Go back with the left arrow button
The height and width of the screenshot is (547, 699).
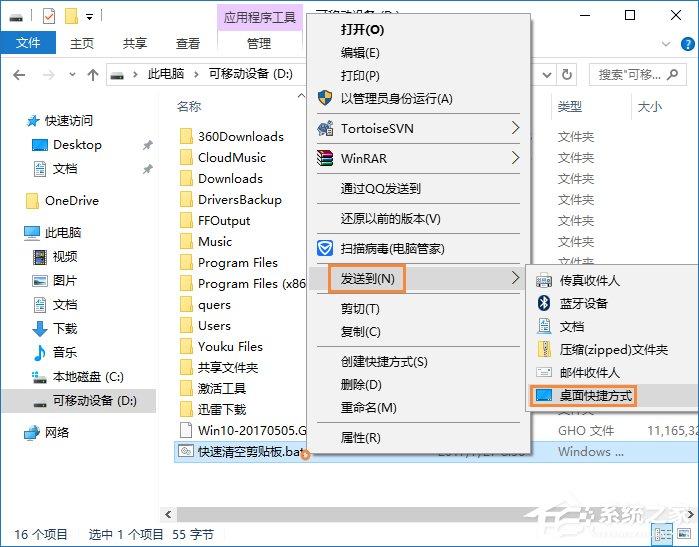[x=19, y=75]
